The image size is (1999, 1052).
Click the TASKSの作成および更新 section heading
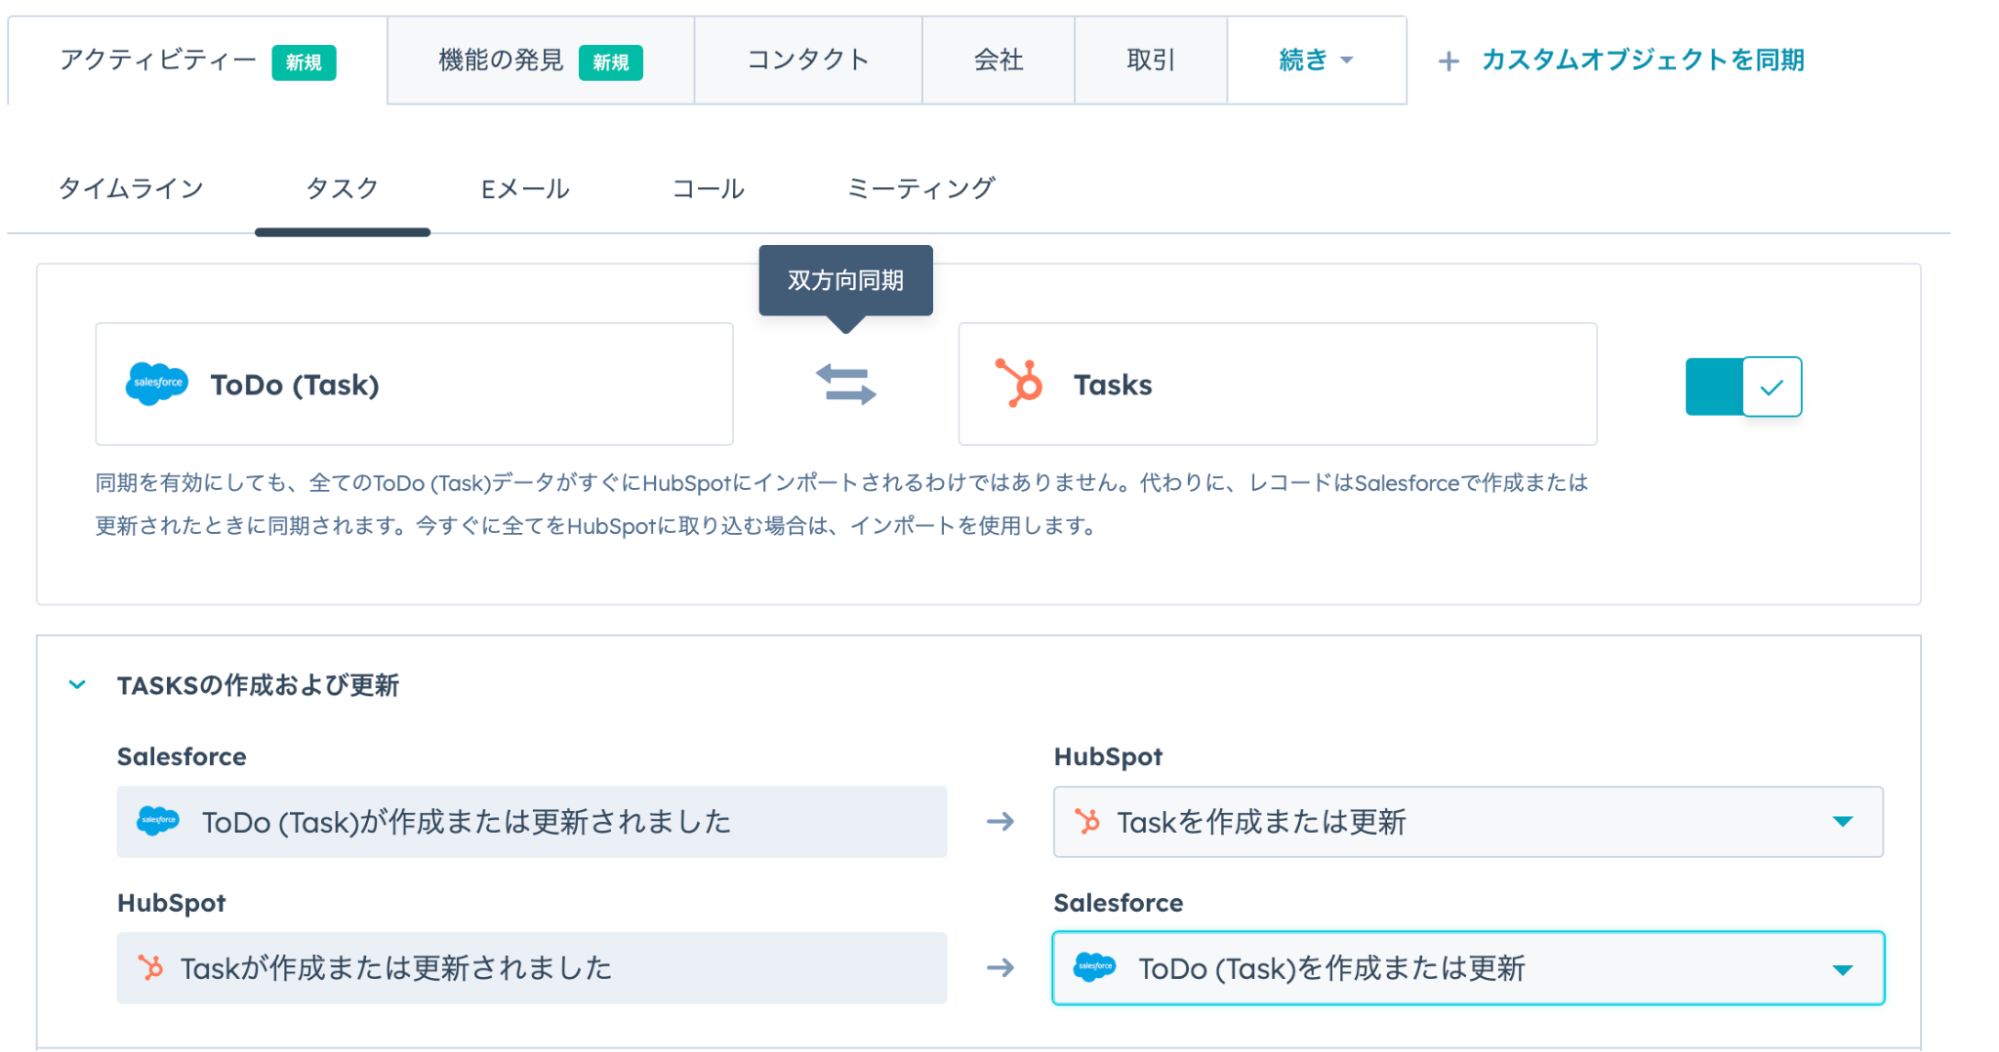coord(258,685)
